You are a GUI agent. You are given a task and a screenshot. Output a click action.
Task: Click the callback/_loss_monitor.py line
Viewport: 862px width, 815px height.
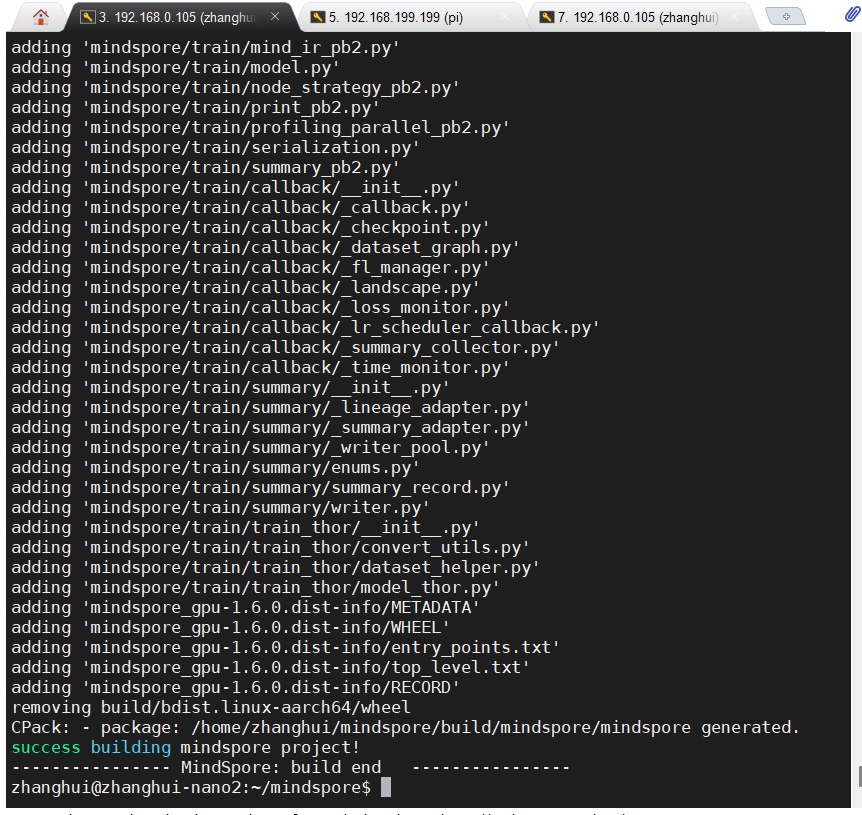[260, 307]
